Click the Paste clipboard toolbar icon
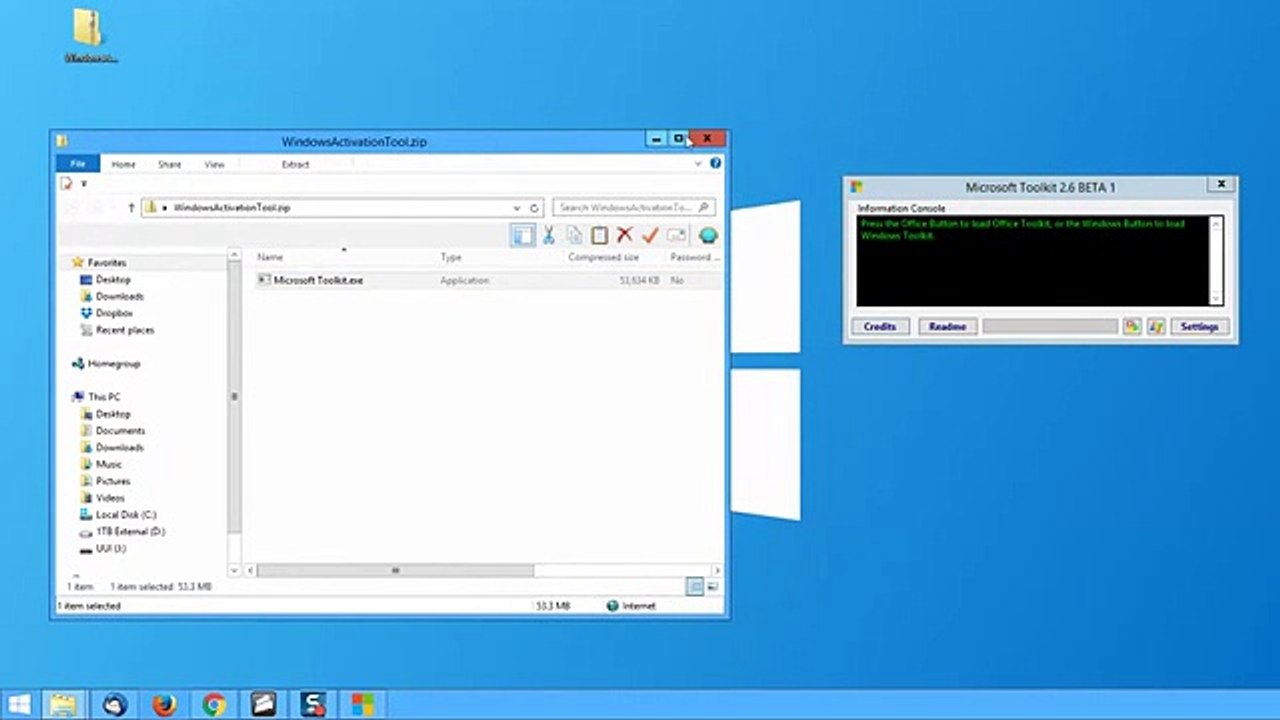Image resolution: width=1280 pixels, height=720 pixels. (x=599, y=235)
